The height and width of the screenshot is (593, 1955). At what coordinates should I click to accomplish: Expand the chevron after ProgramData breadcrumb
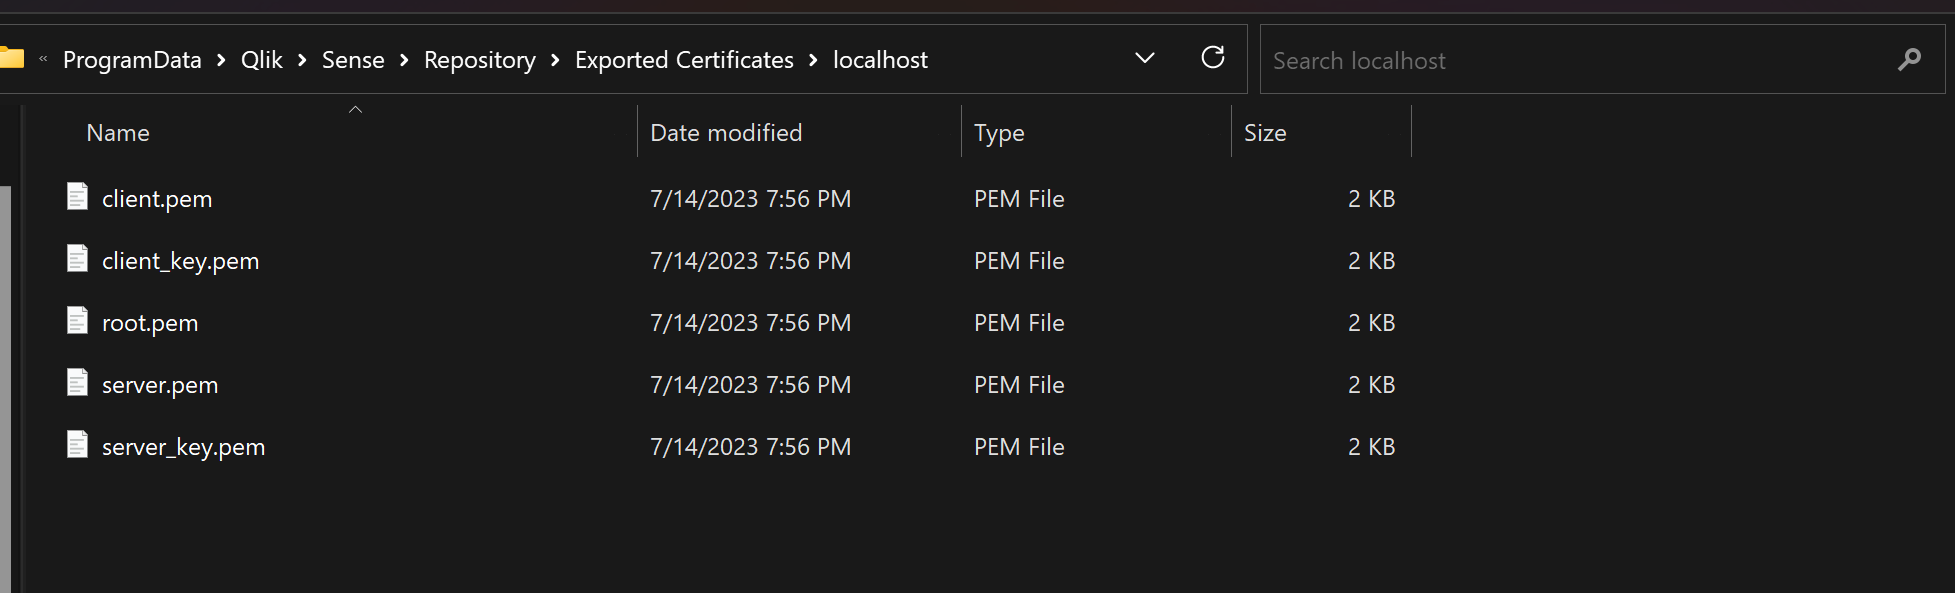click(221, 61)
